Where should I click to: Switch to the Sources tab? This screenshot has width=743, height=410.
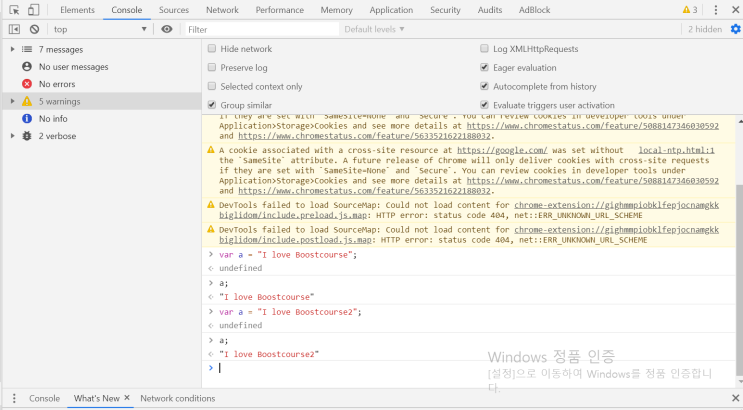(174, 10)
